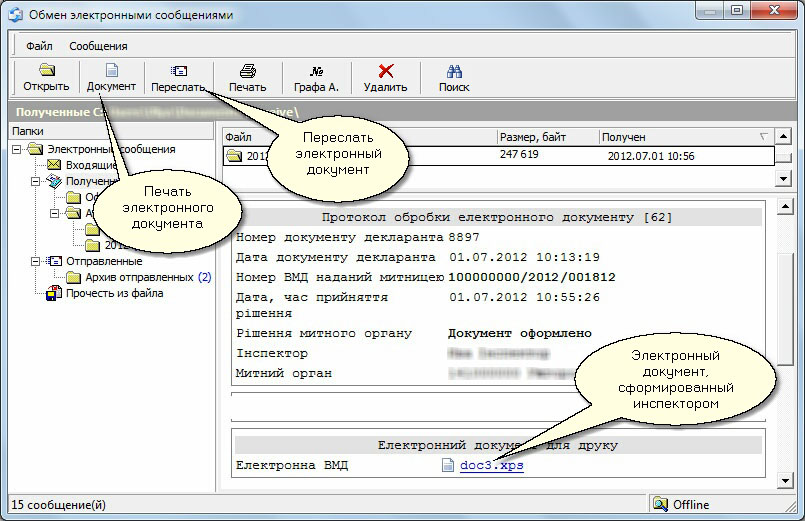Close the Обмен электронными сообщениями window
805x521 pixels.
775,11
